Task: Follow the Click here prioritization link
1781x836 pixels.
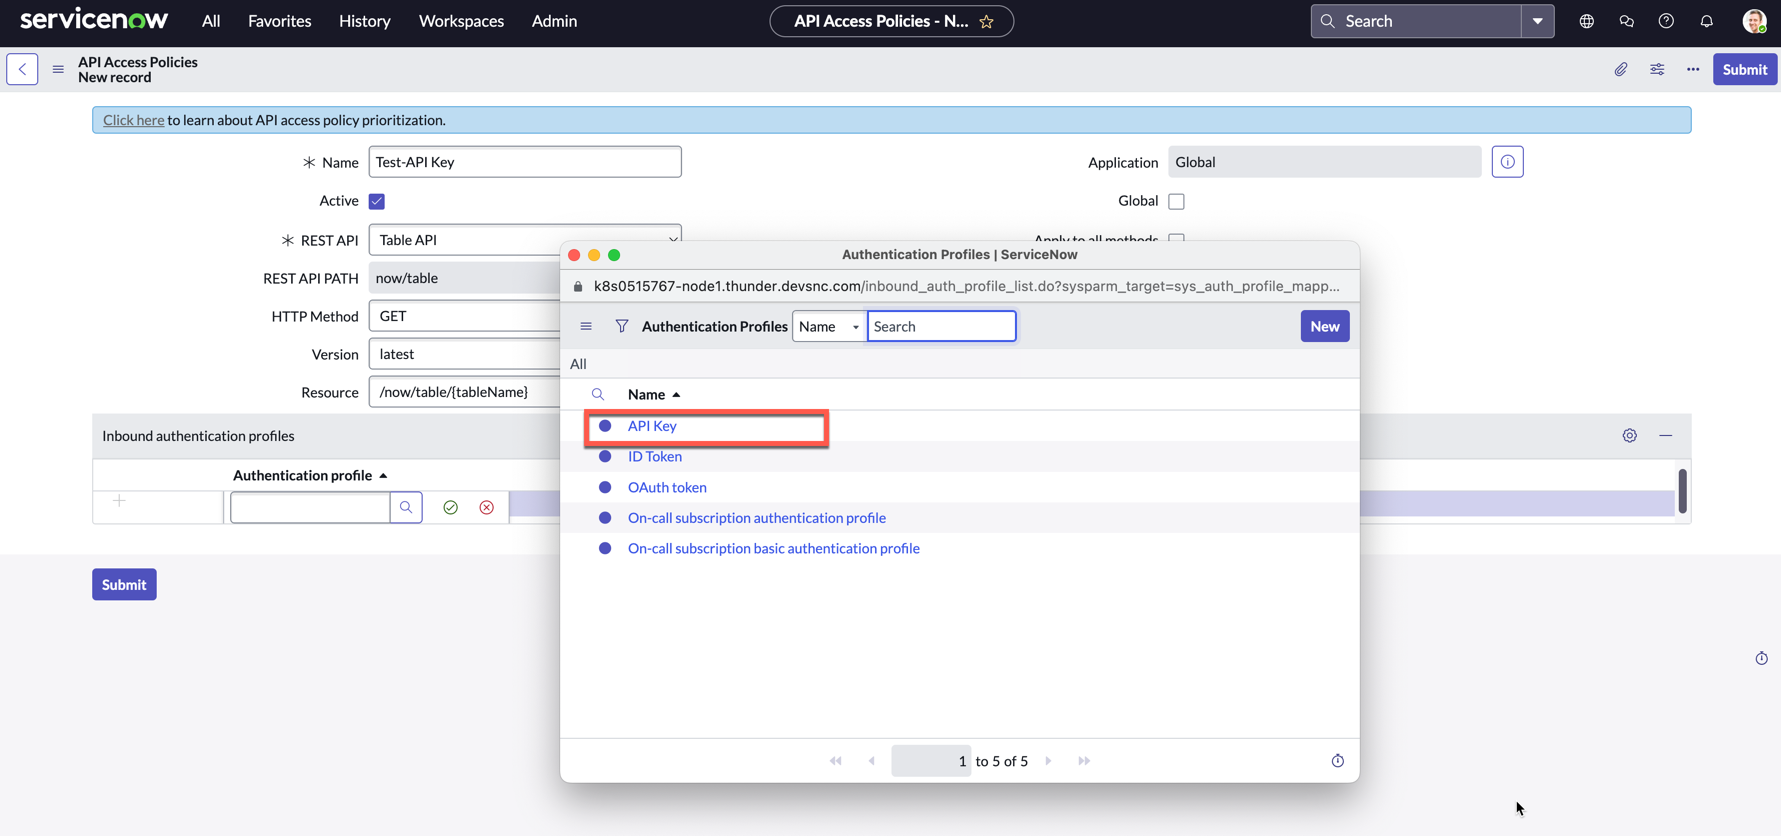Action: [x=133, y=120]
